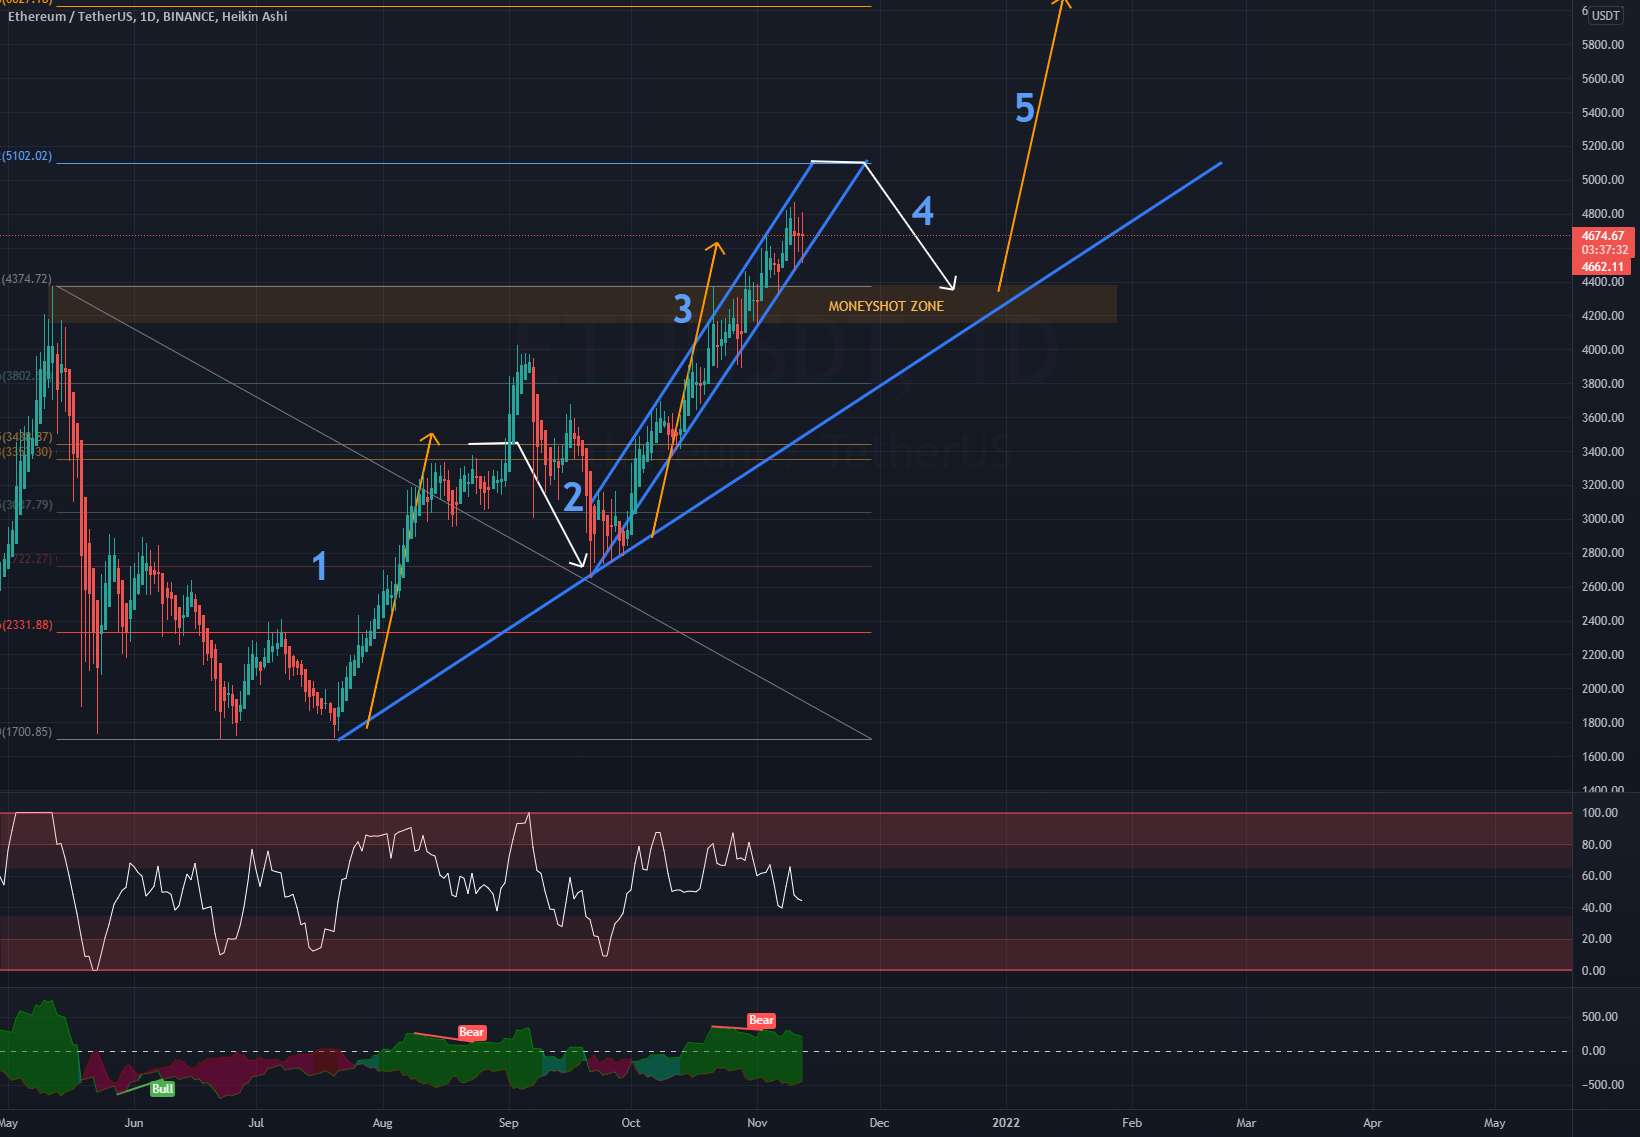Select the (5102.02) level label
The height and width of the screenshot is (1137, 1640).
pyautogui.click(x=27, y=156)
